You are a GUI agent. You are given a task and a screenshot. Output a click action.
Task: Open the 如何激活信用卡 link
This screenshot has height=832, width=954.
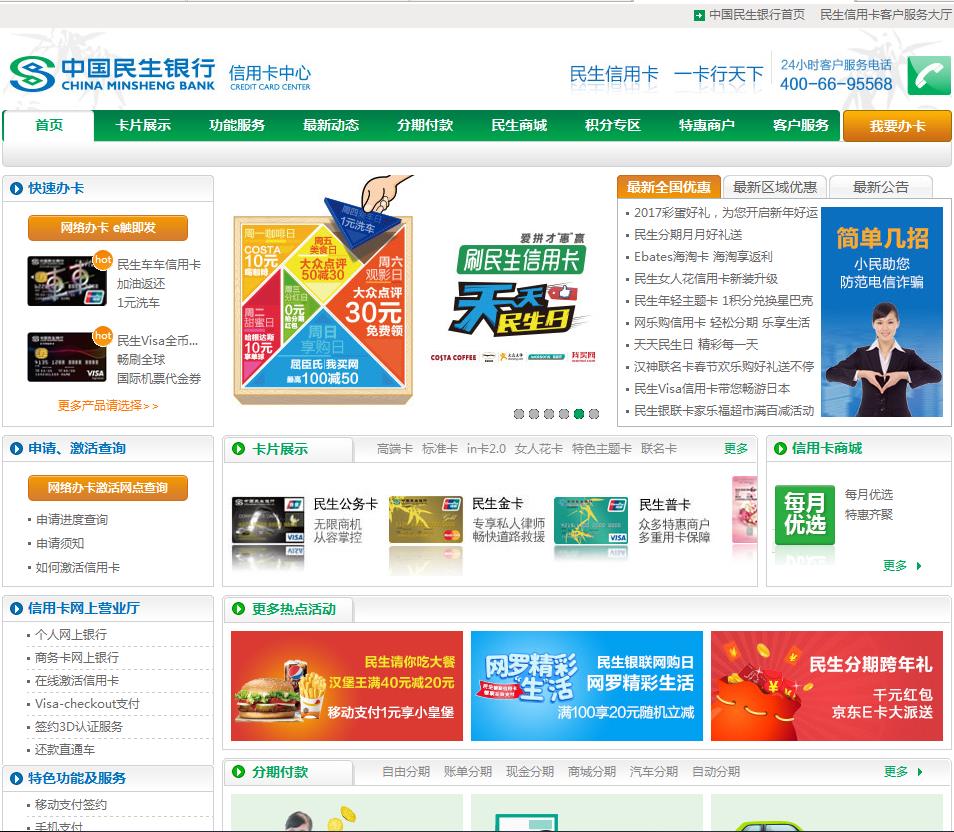(x=77, y=568)
